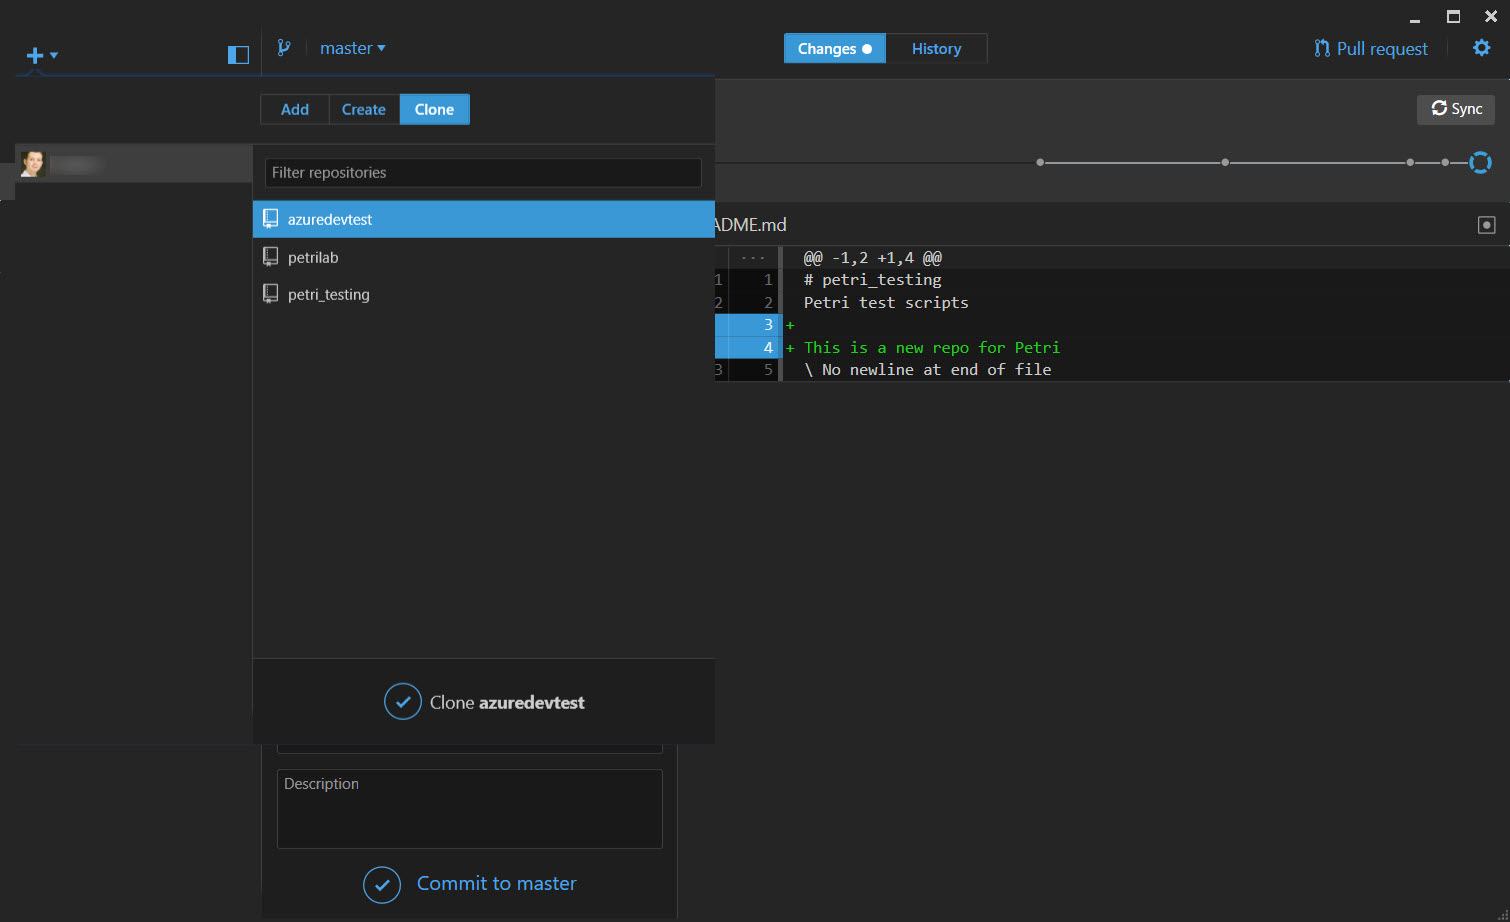Maximize the application window
Viewport: 1510px width, 922px height.
(1453, 17)
